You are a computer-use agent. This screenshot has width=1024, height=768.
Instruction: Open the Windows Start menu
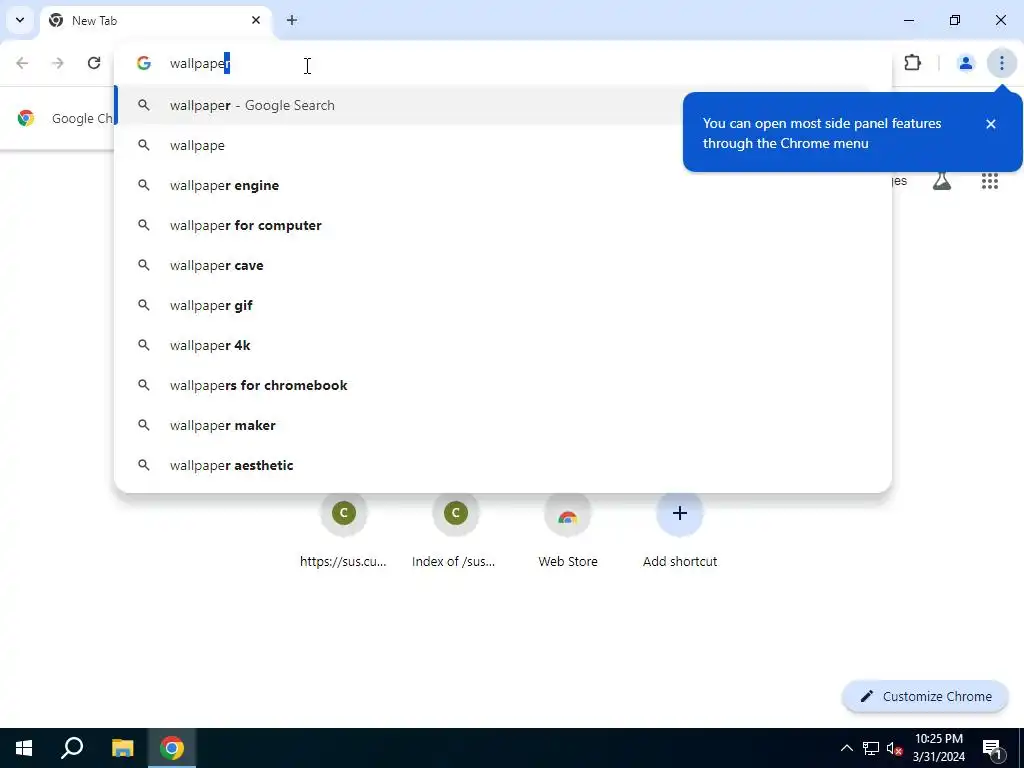point(24,748)
